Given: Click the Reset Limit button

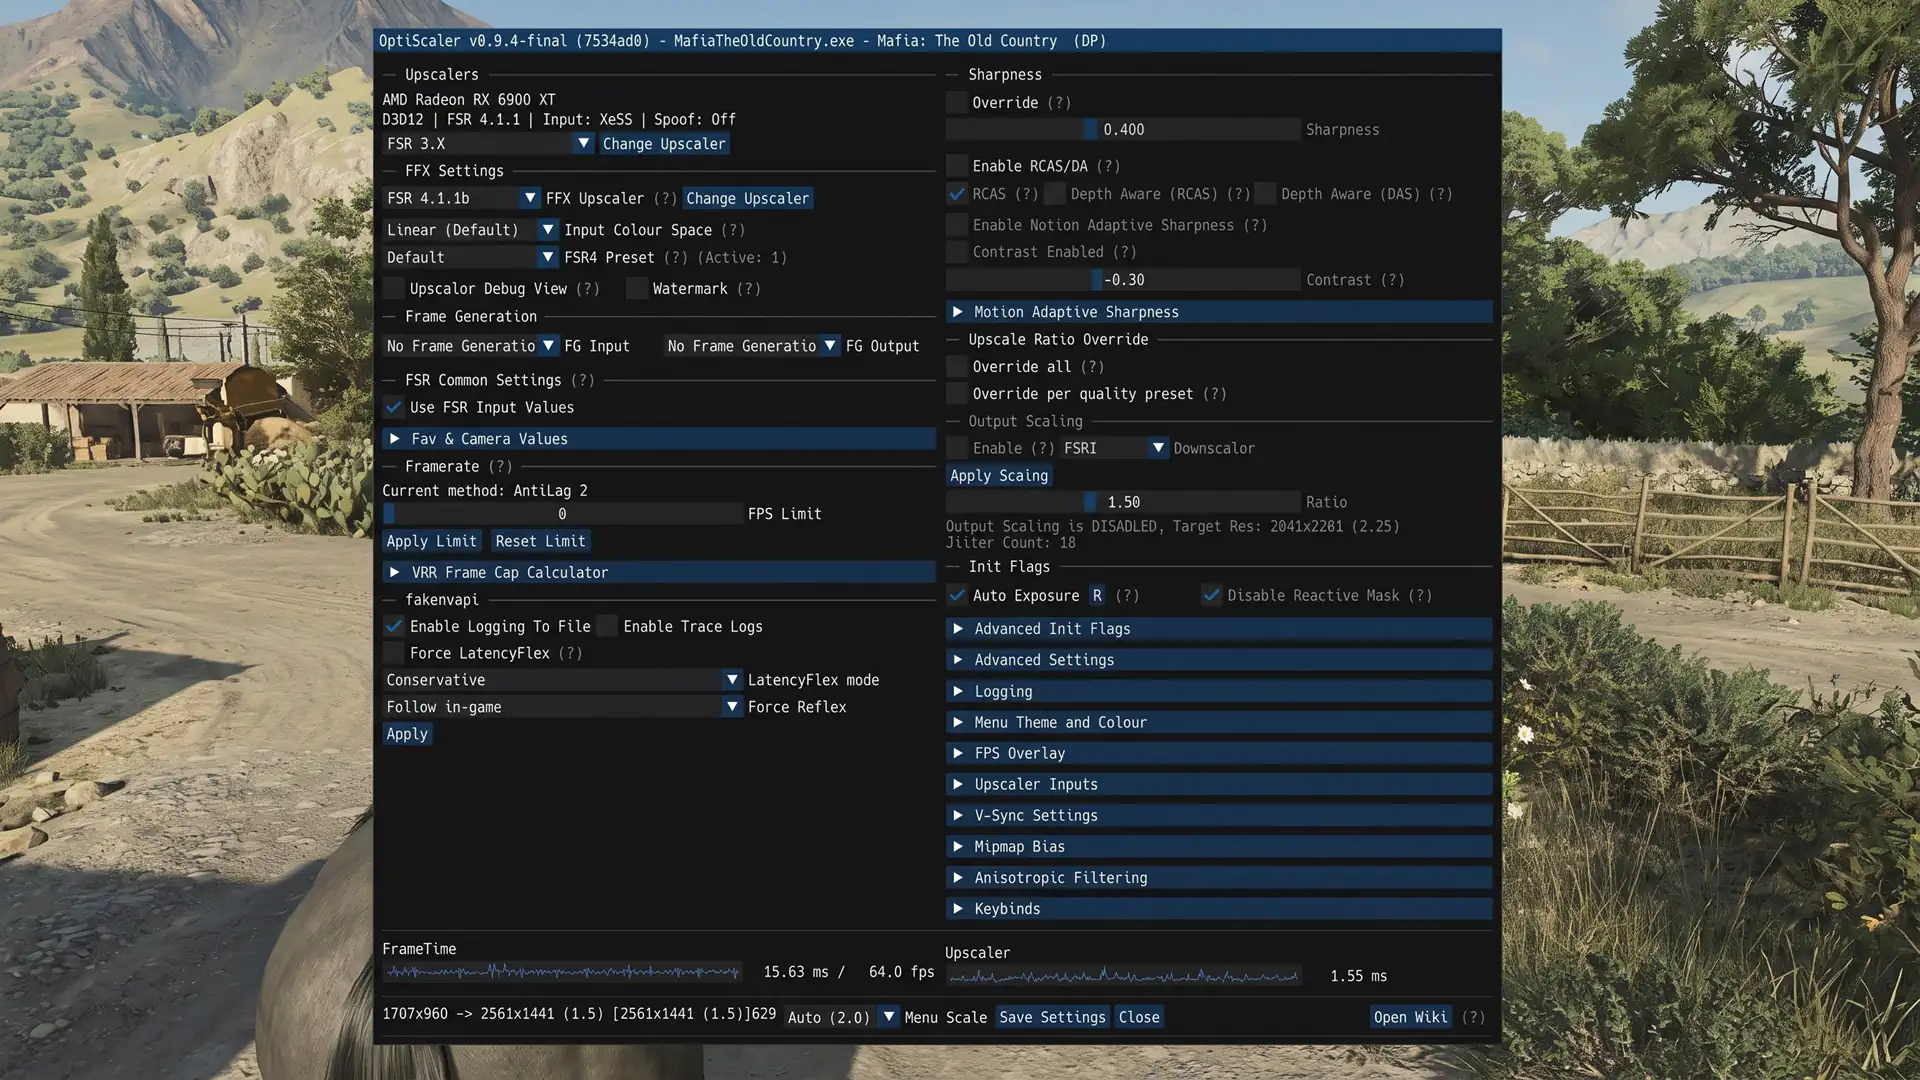Looking at the screenshot, I should coord(540,541).
